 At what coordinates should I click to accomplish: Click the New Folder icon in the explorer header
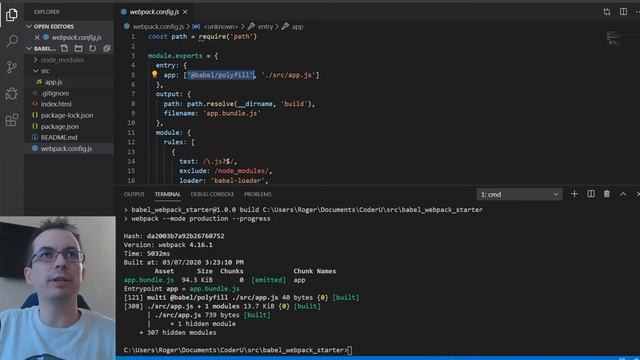[x=78, y=48]
